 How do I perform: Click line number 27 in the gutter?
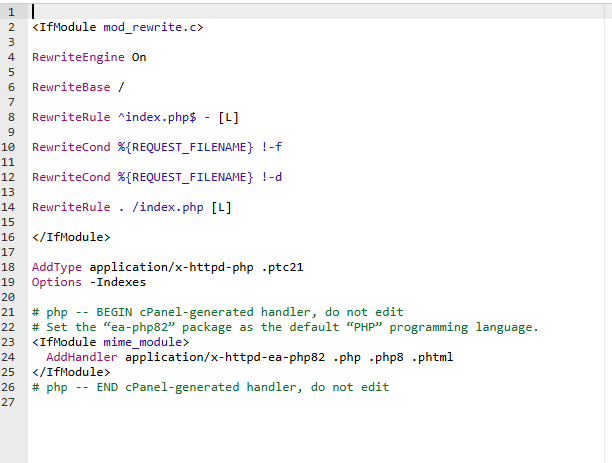[11, 401]
